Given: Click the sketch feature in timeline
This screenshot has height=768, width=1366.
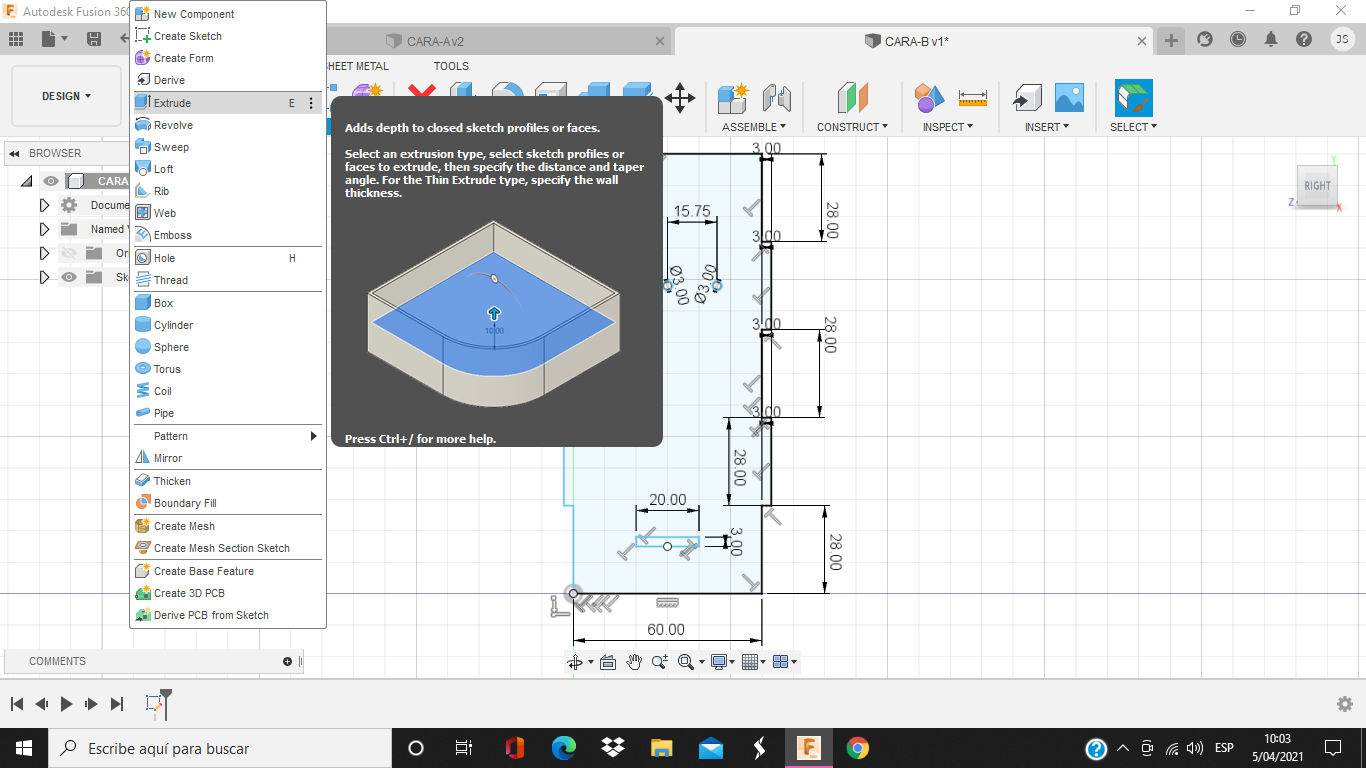Looking at the screenshot, I should tap(154, 704).
